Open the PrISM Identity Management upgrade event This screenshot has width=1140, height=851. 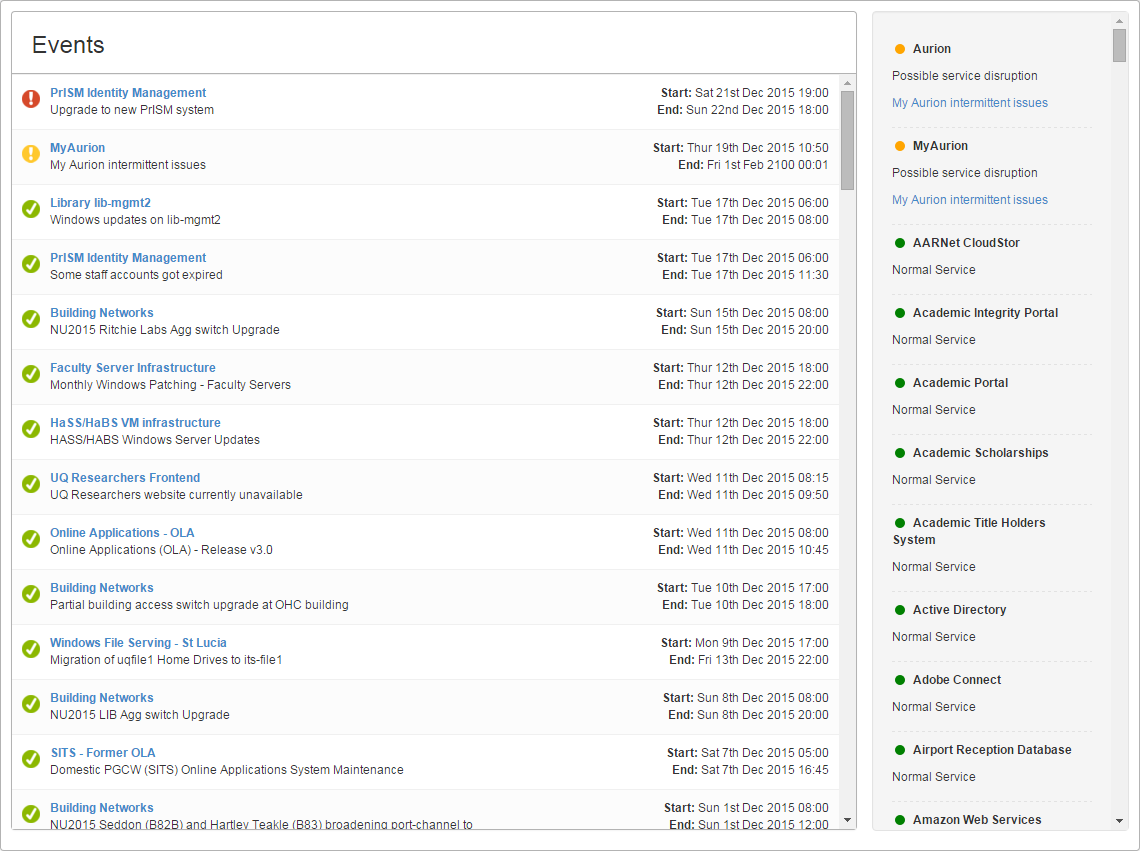coord(128,92)
